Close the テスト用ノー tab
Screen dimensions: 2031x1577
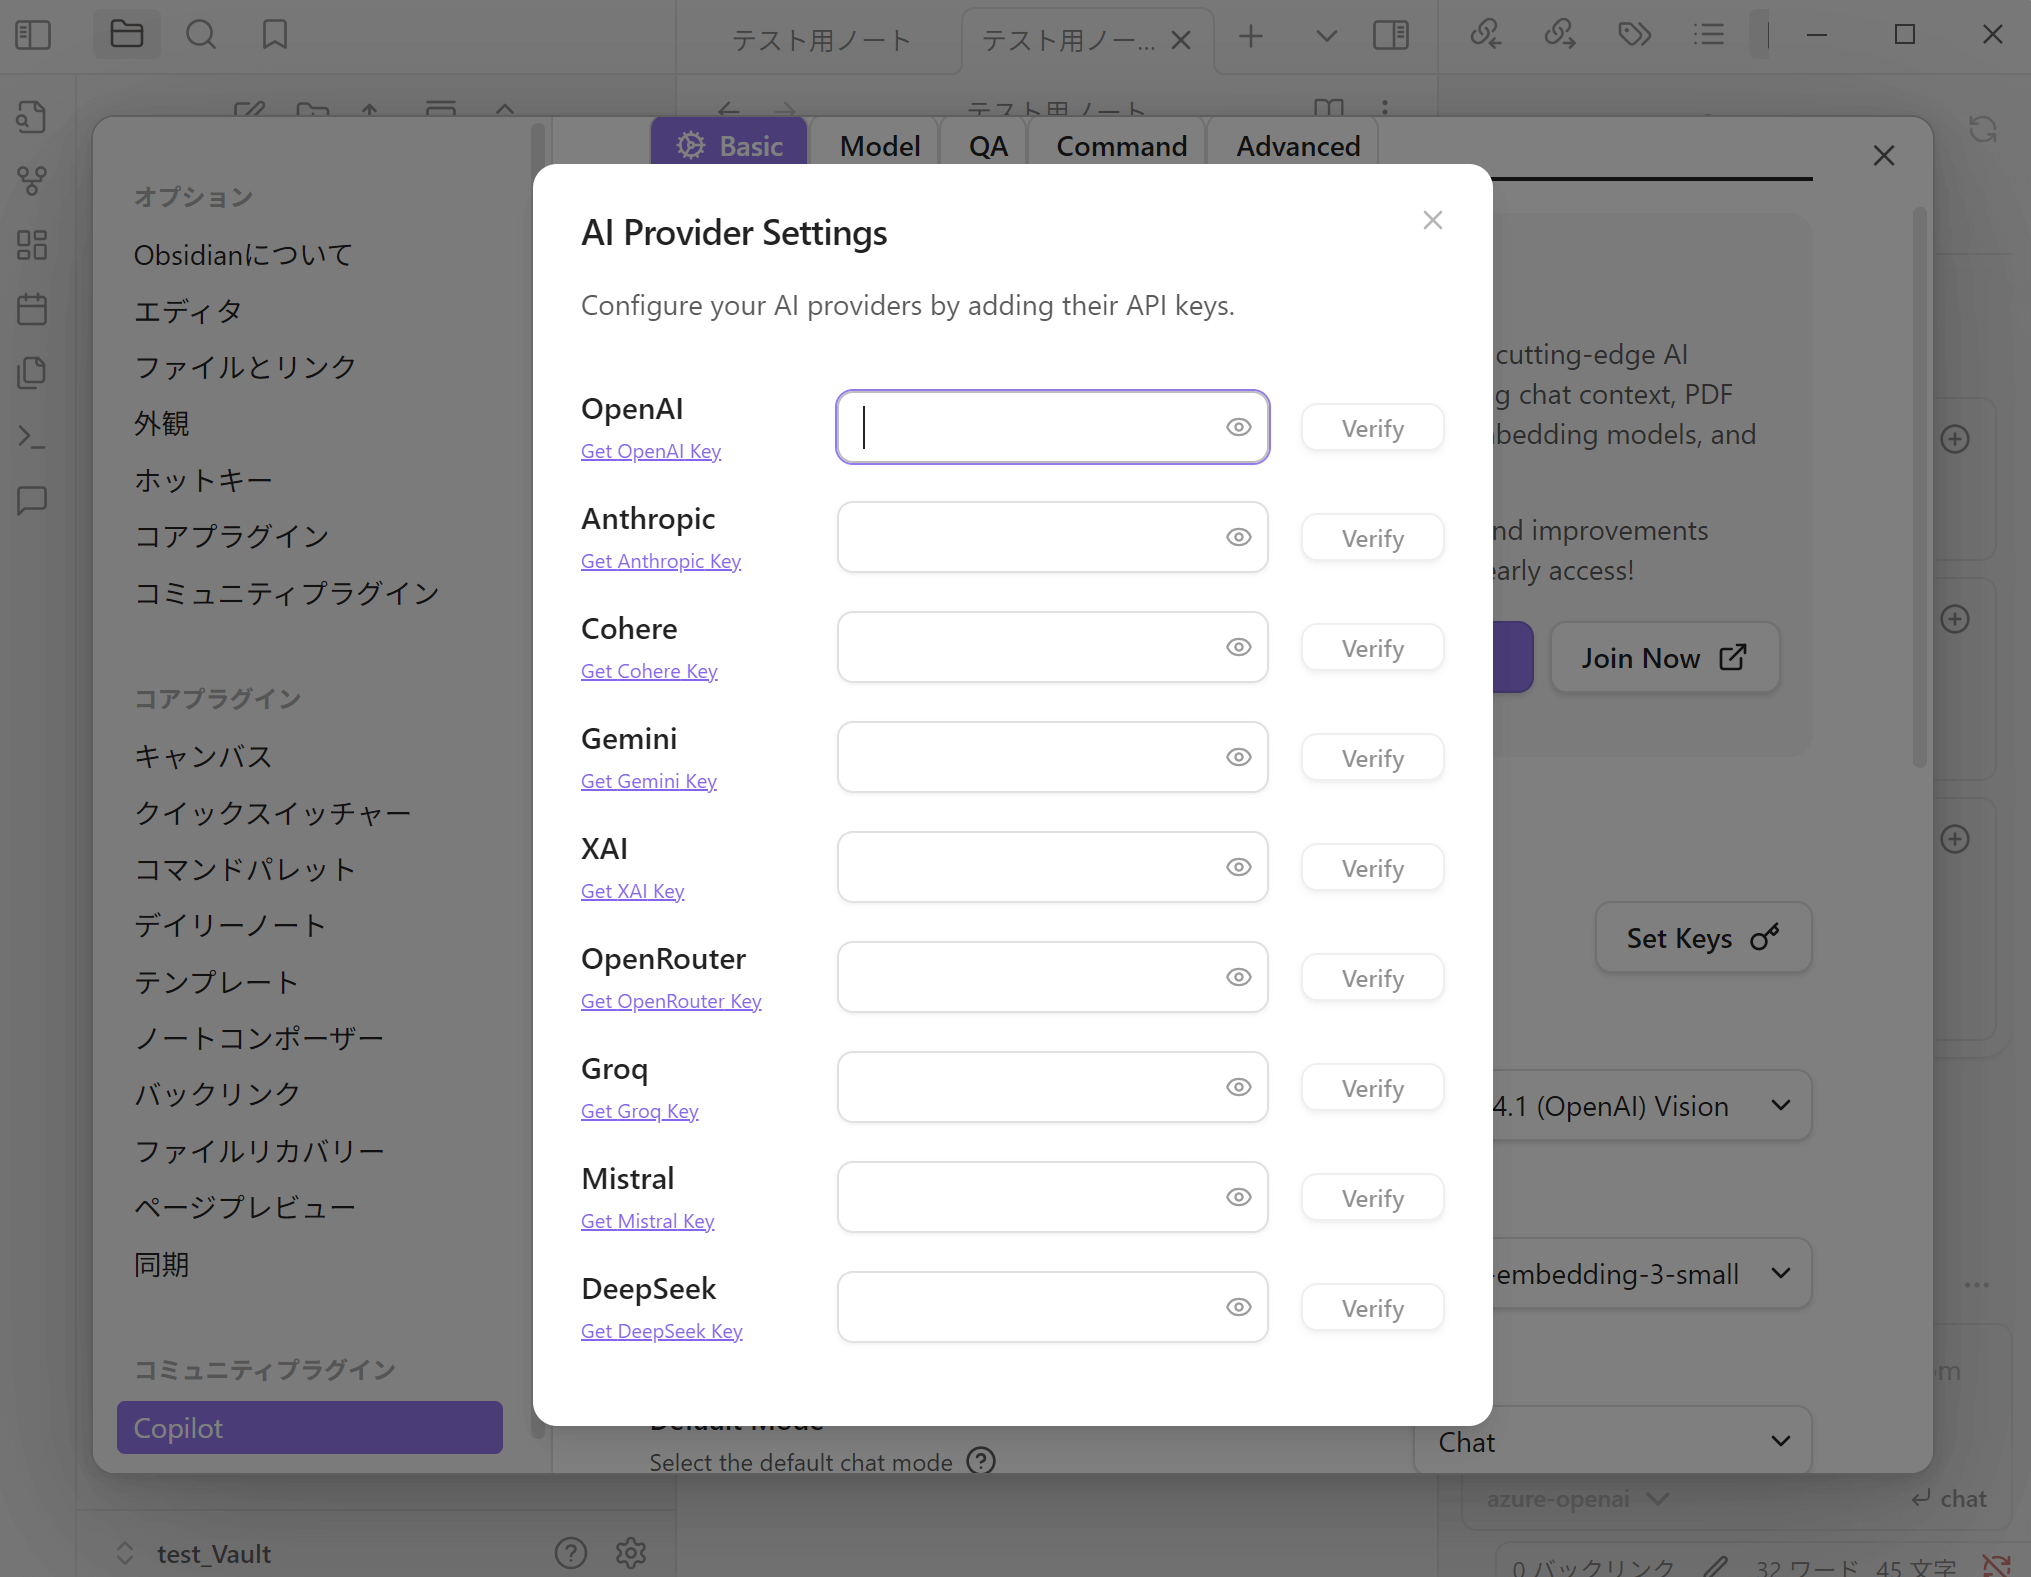(1181, 40)
